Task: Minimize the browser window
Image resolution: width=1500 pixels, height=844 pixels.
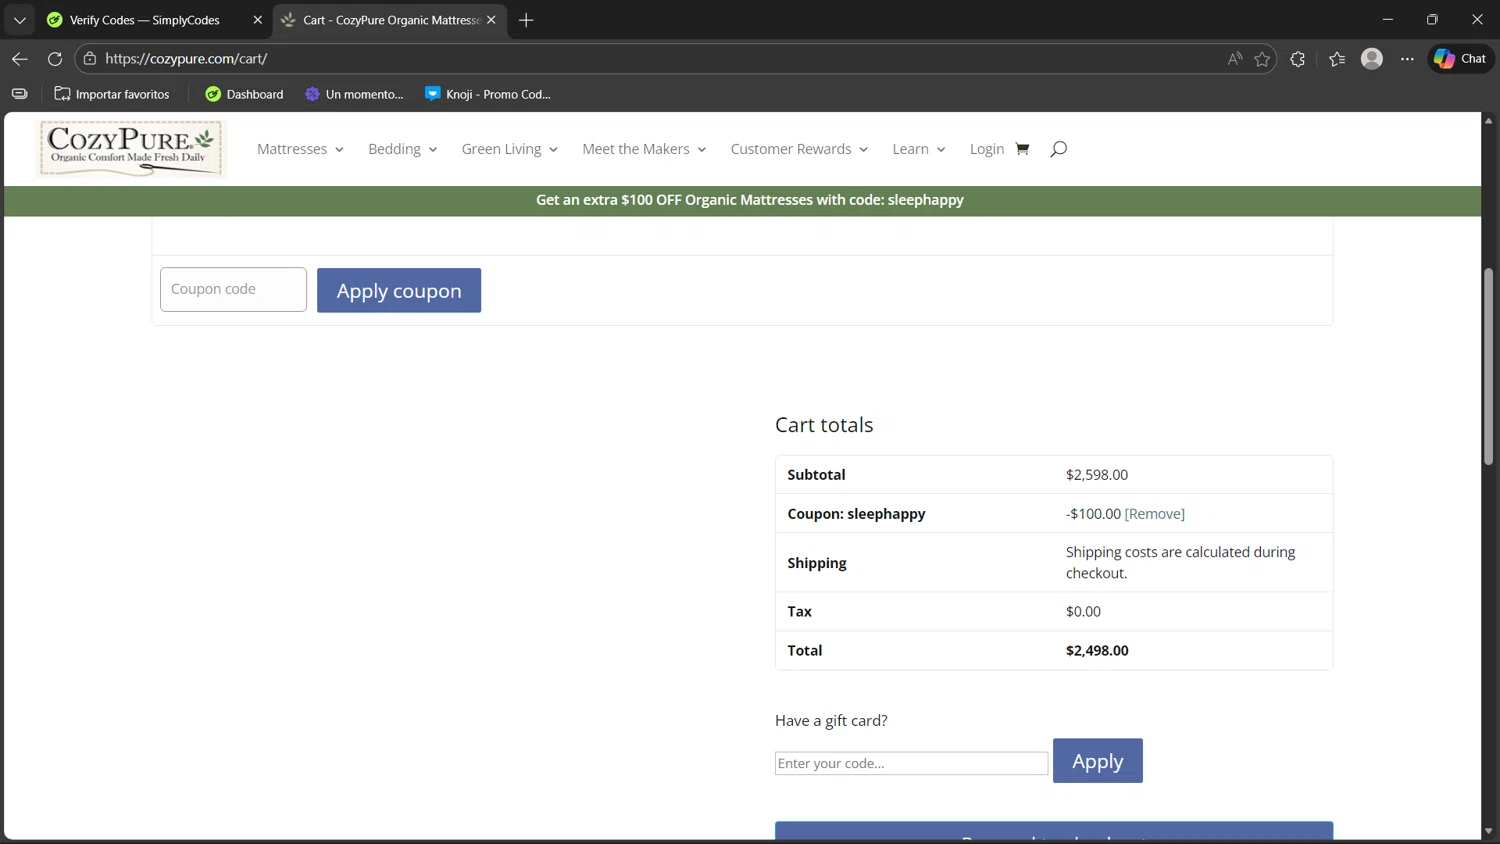Action: 1387,20
